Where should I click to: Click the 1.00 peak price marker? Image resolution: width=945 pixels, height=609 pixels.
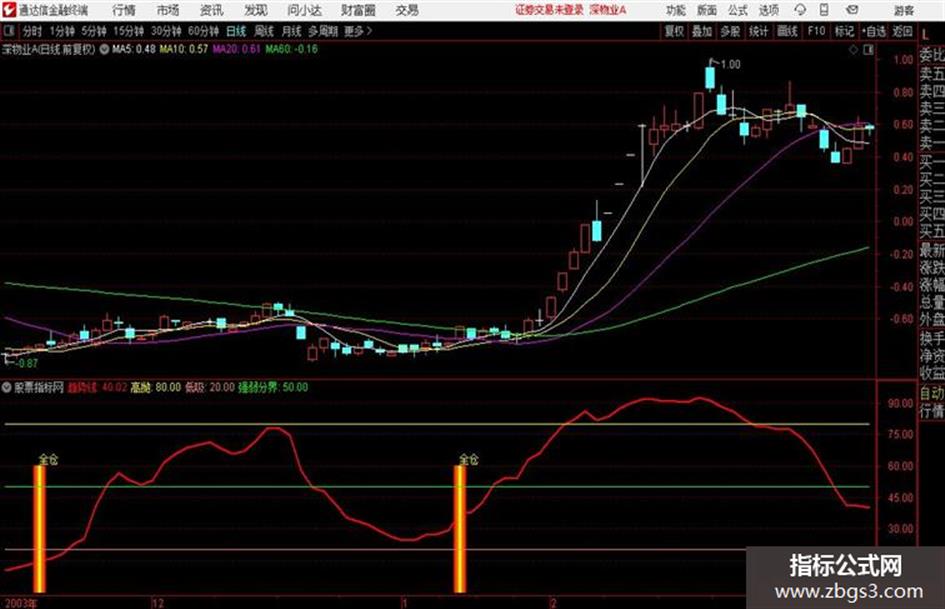tap(730, 64)
